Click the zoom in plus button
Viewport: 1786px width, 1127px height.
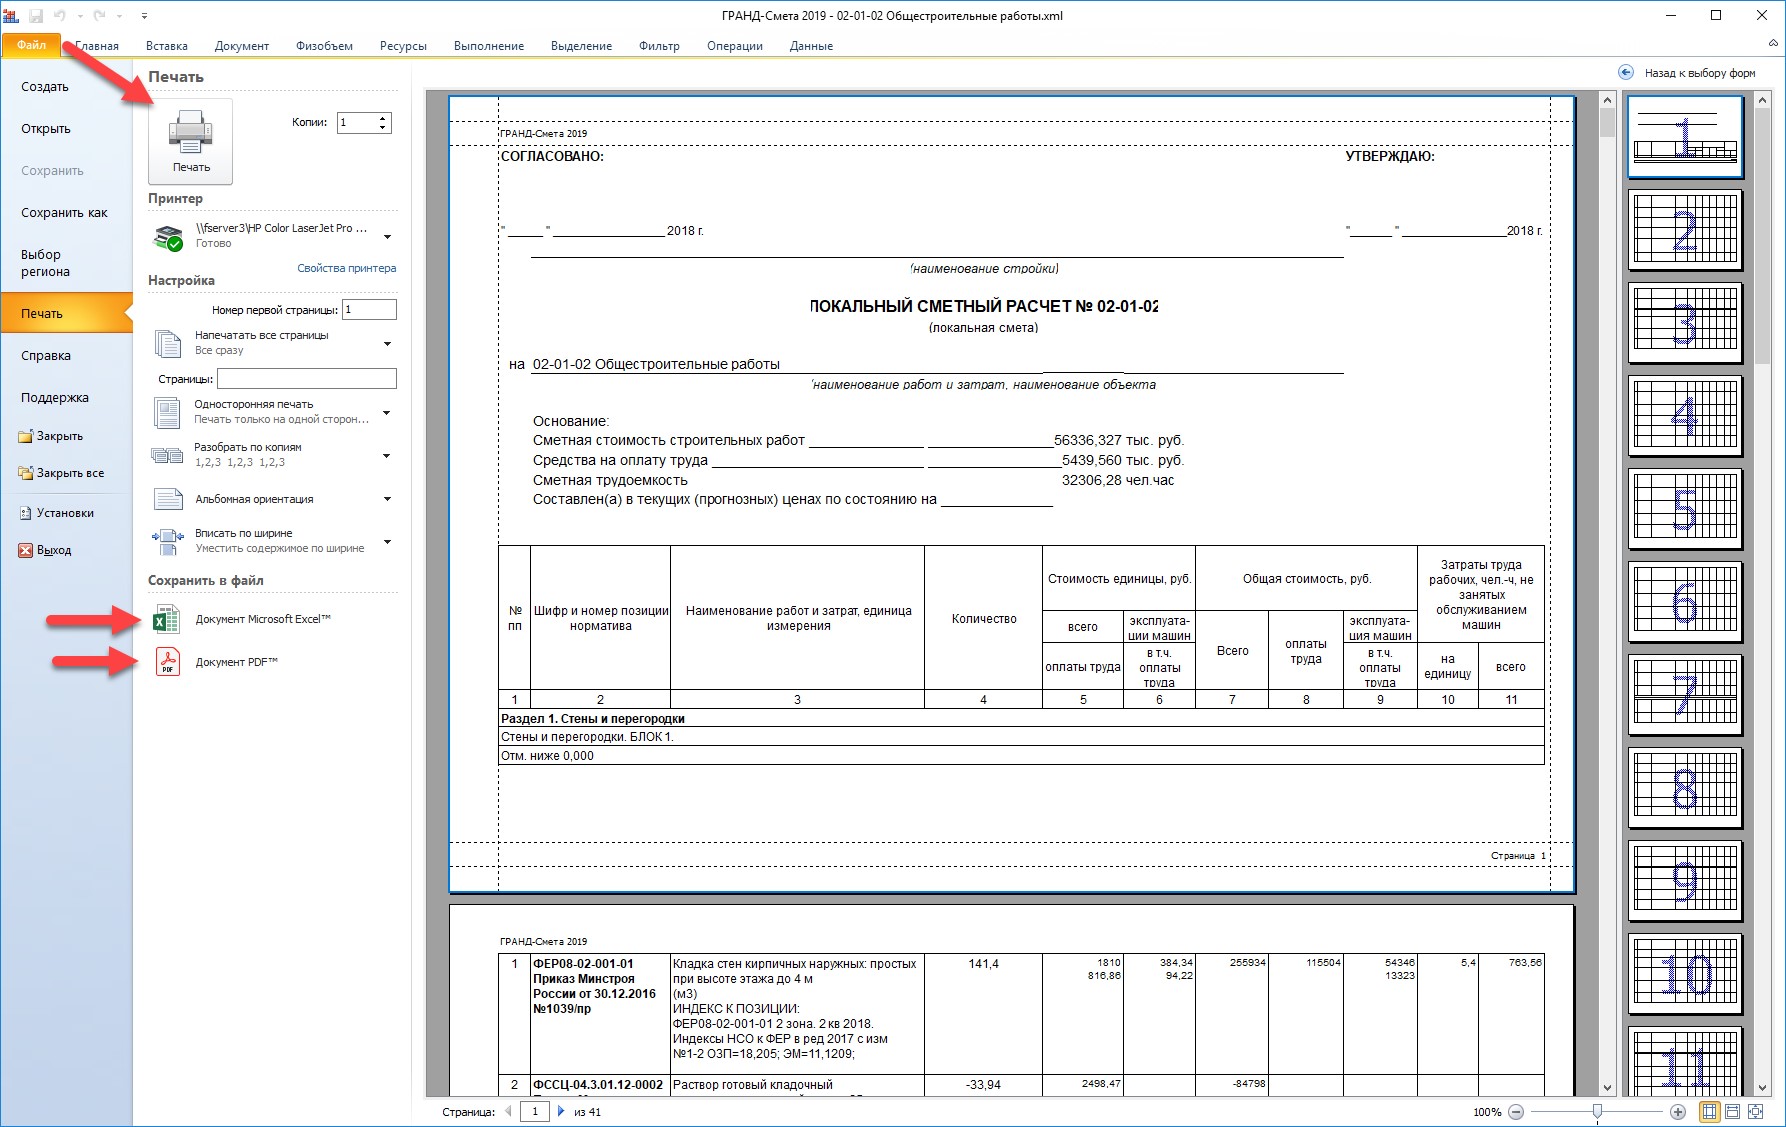point(1678,1112)
